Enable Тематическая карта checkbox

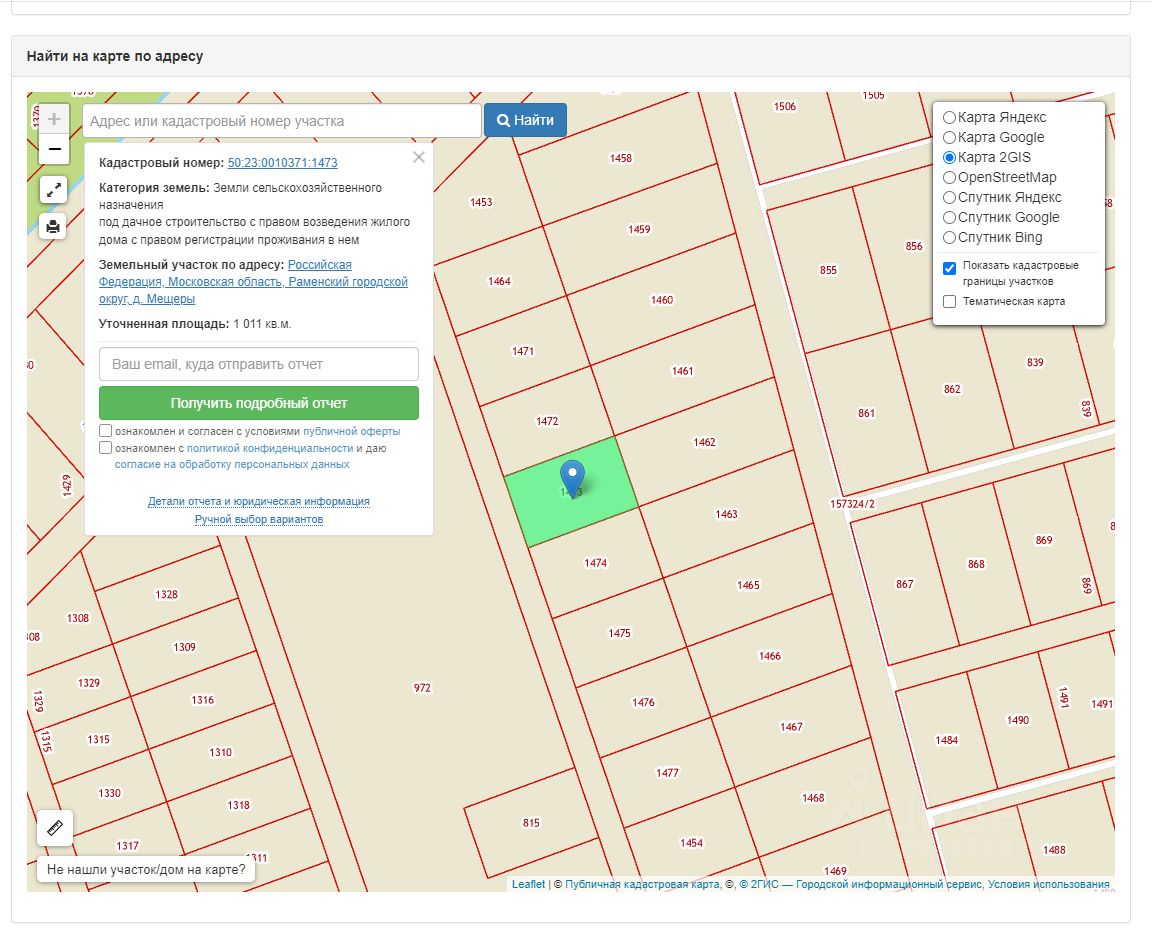coord(949,301)
